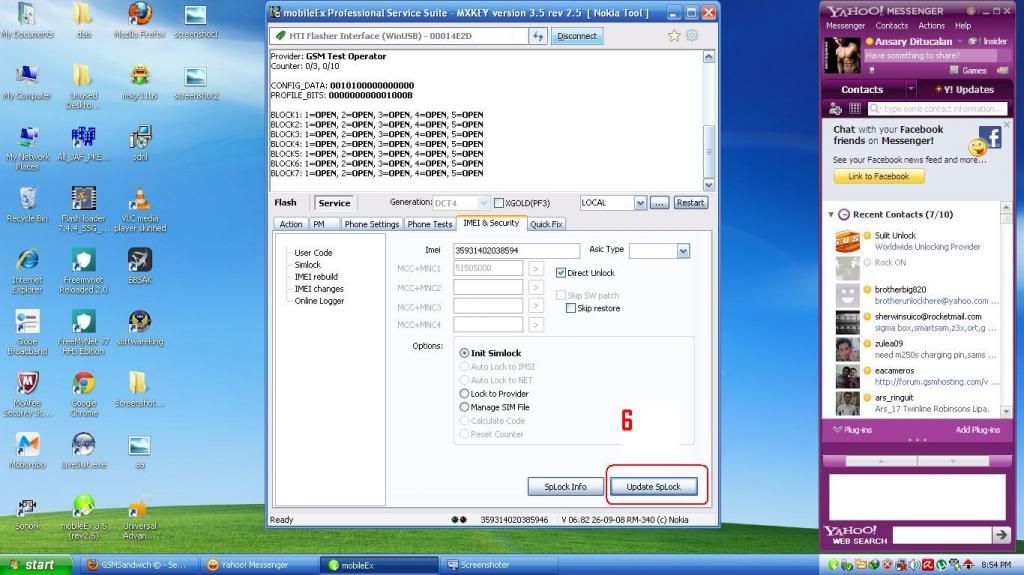
Task: Uncheck the Direct Unlock checkbox
Action: click(x=560, y=272)
